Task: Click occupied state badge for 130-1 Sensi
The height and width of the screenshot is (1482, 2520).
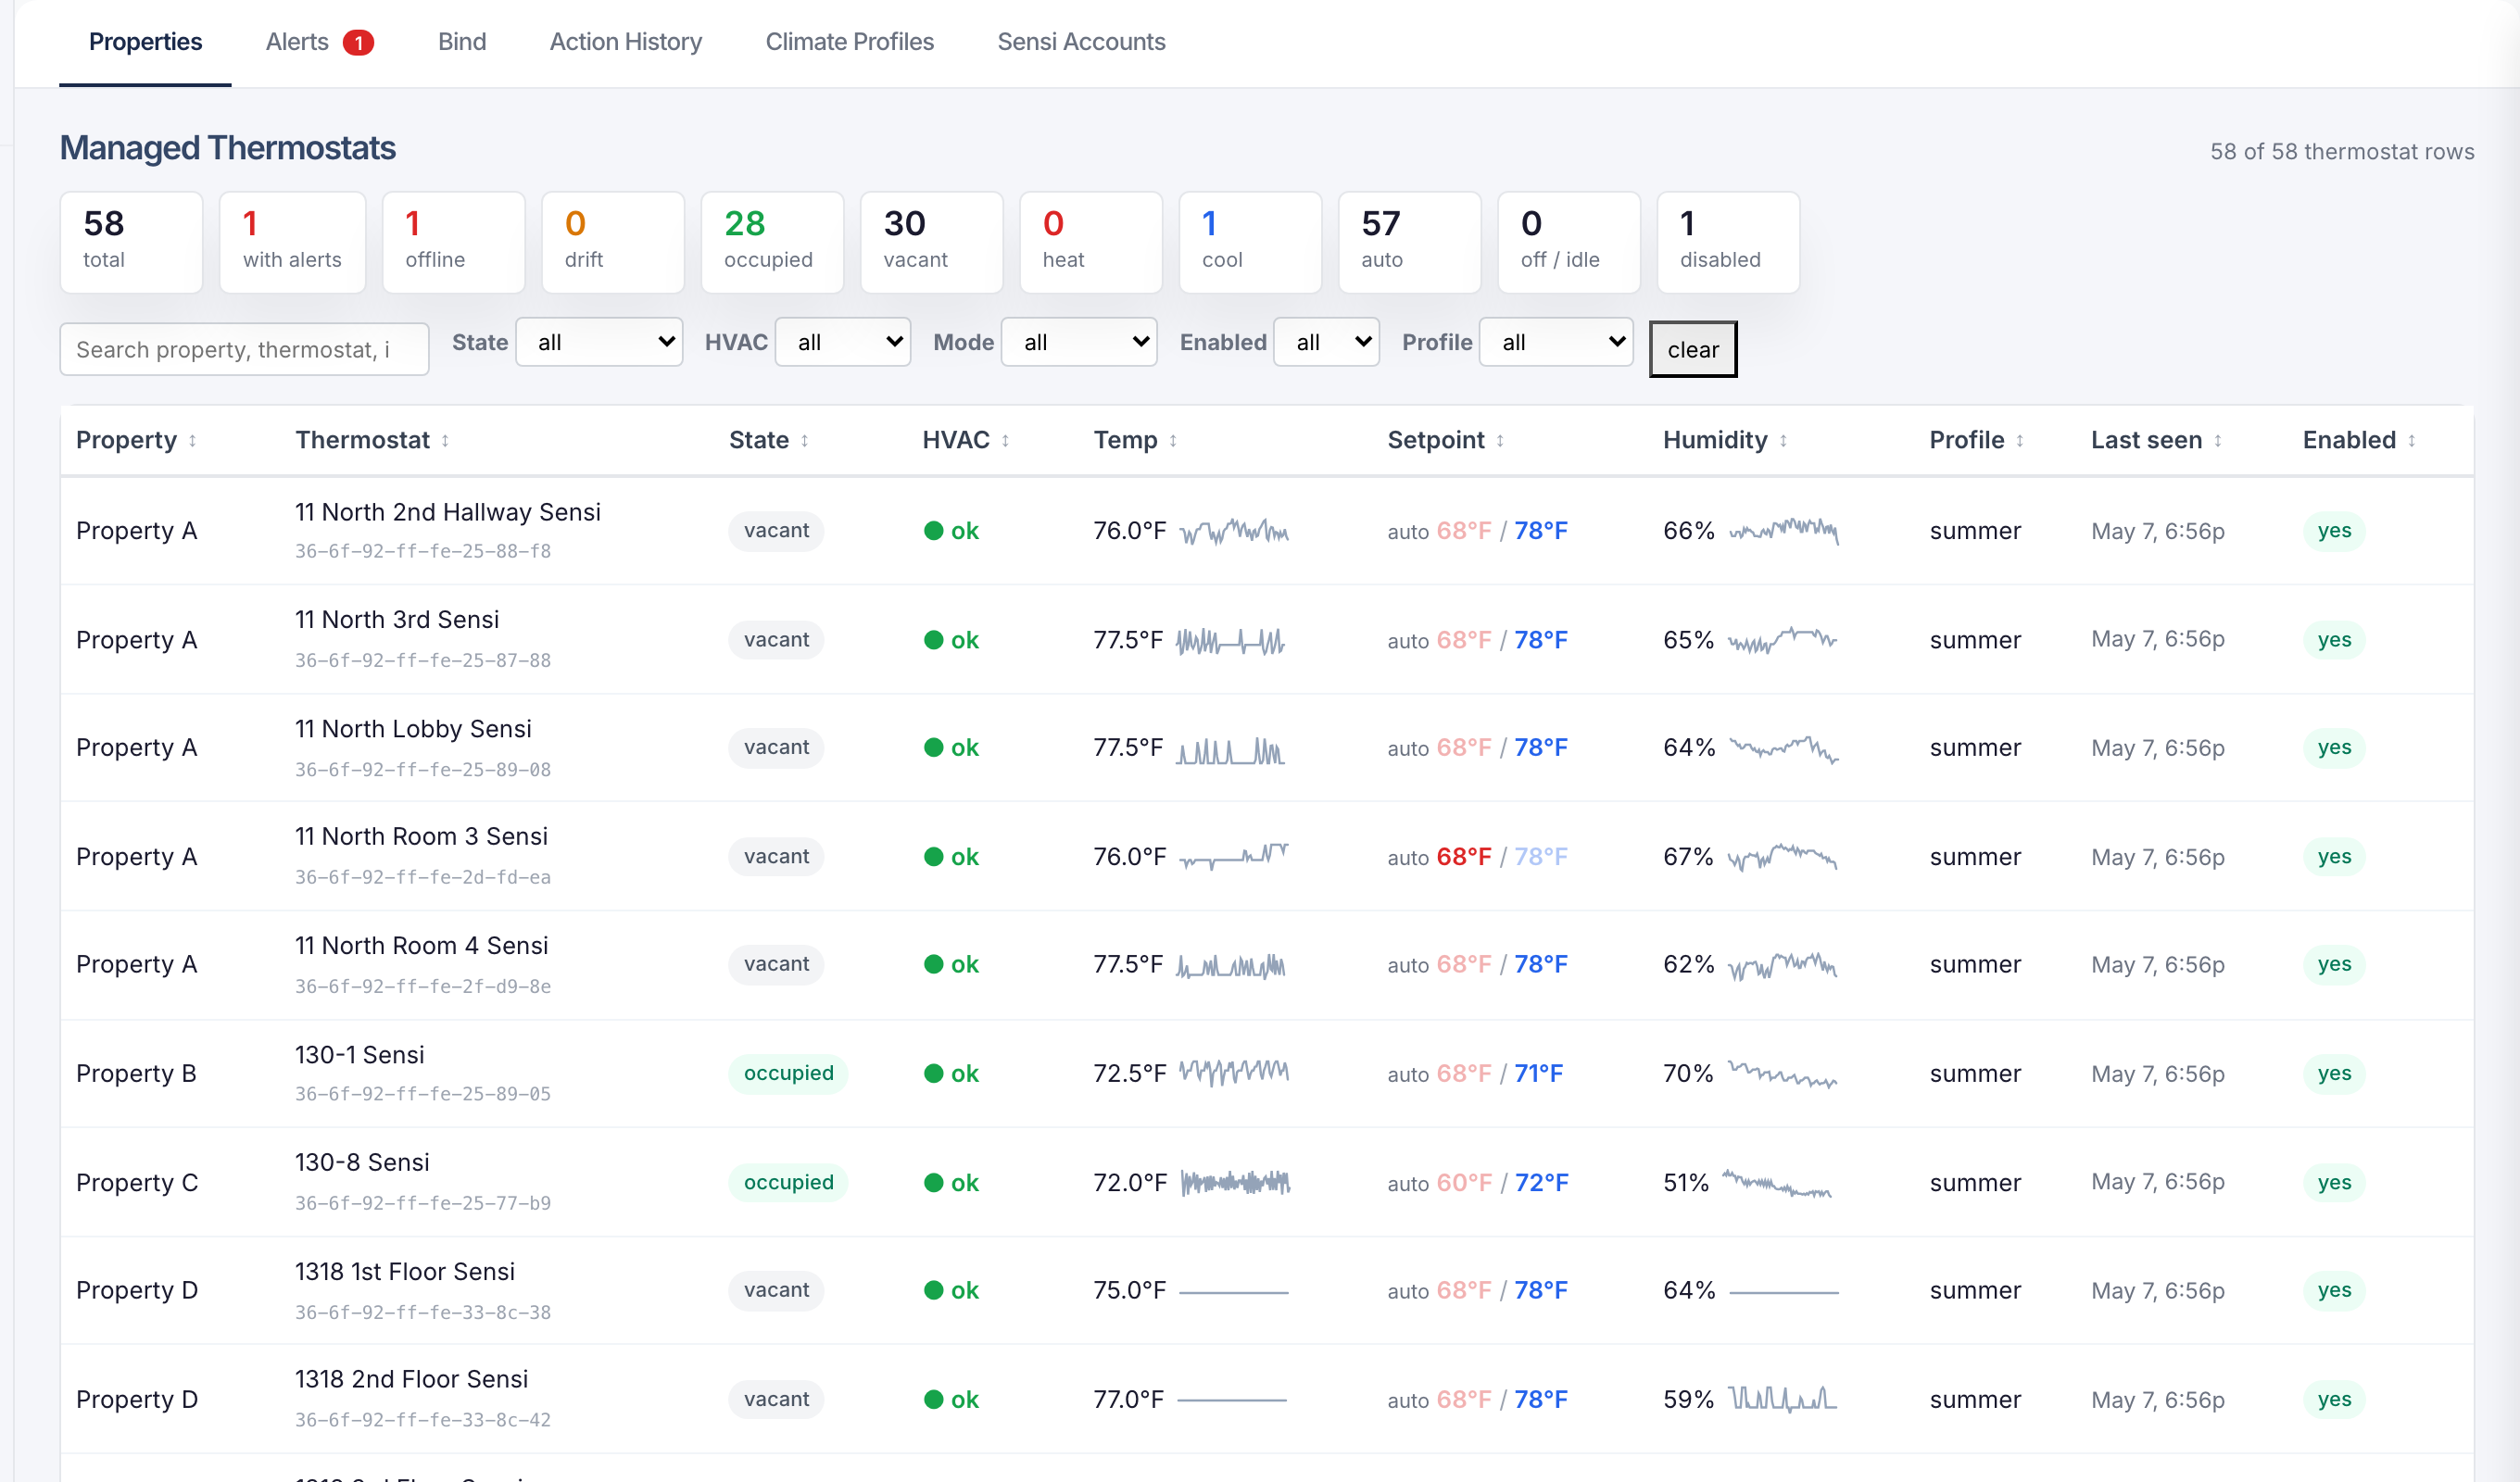Action: pyautogui.click(x=788, y=1074)
